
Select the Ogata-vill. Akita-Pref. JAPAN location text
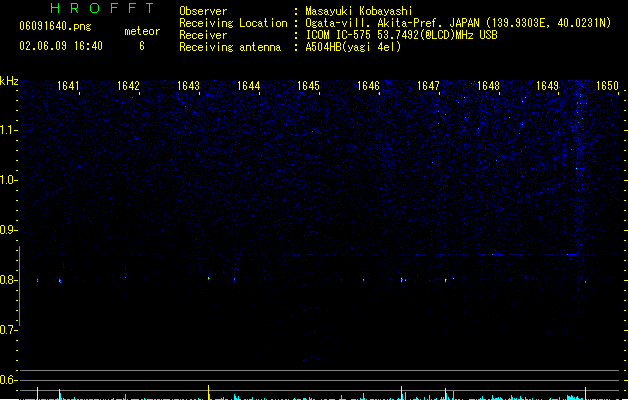458,23
